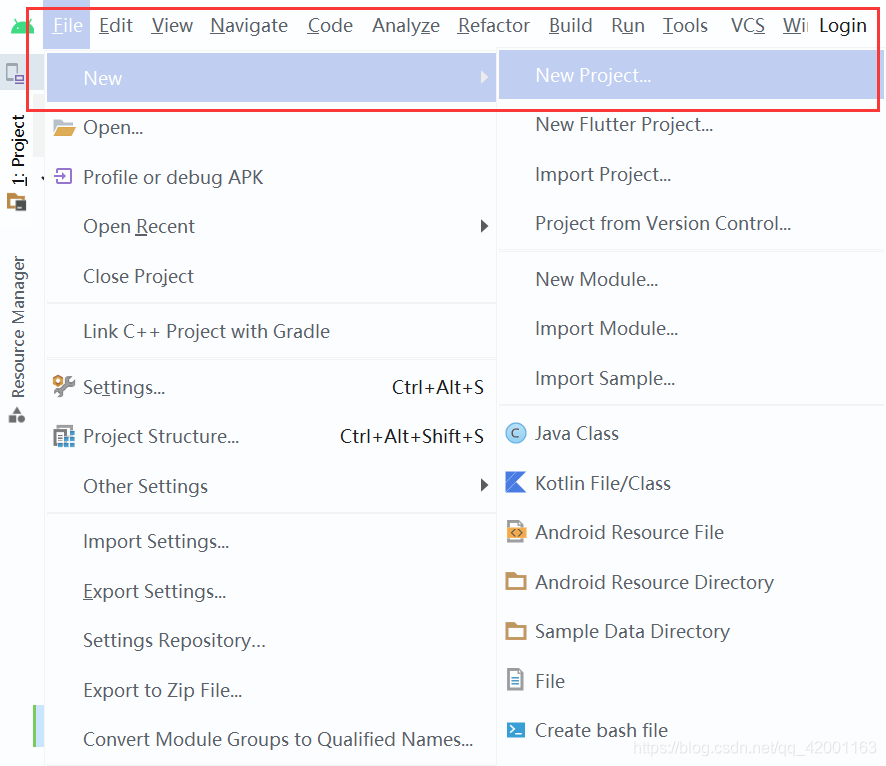Open Settings... menu entry
Image resolution: width=886 pixels, height=766 pixels.
(271, 387)
